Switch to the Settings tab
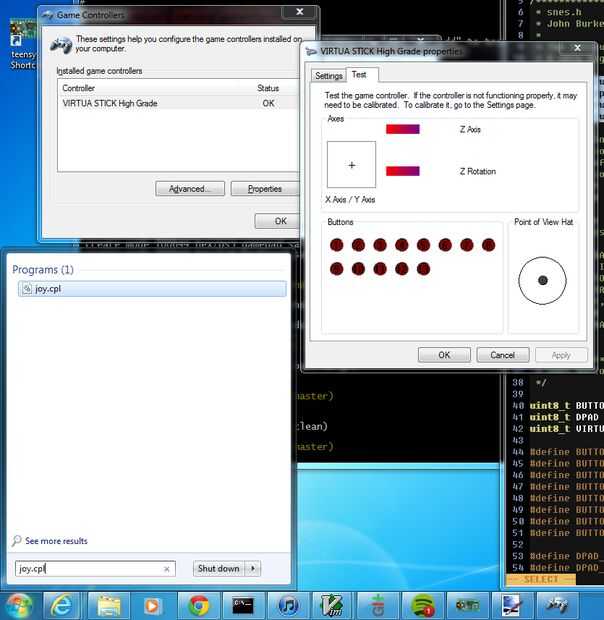The image size is (604, 620). point(329,76)
